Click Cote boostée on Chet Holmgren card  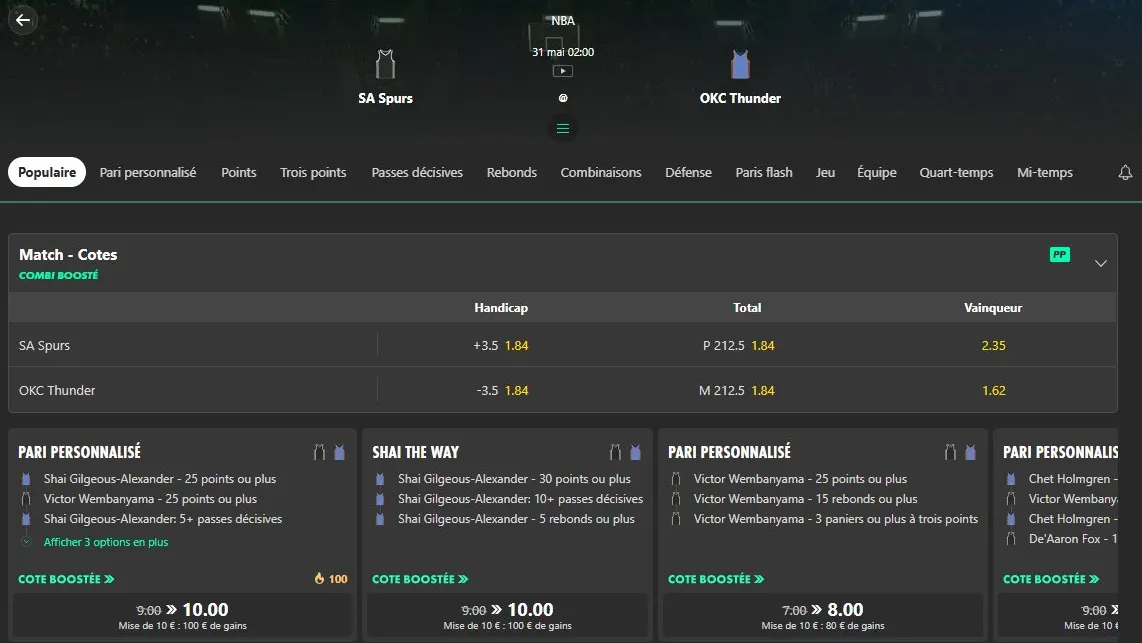coord(1051,579)
